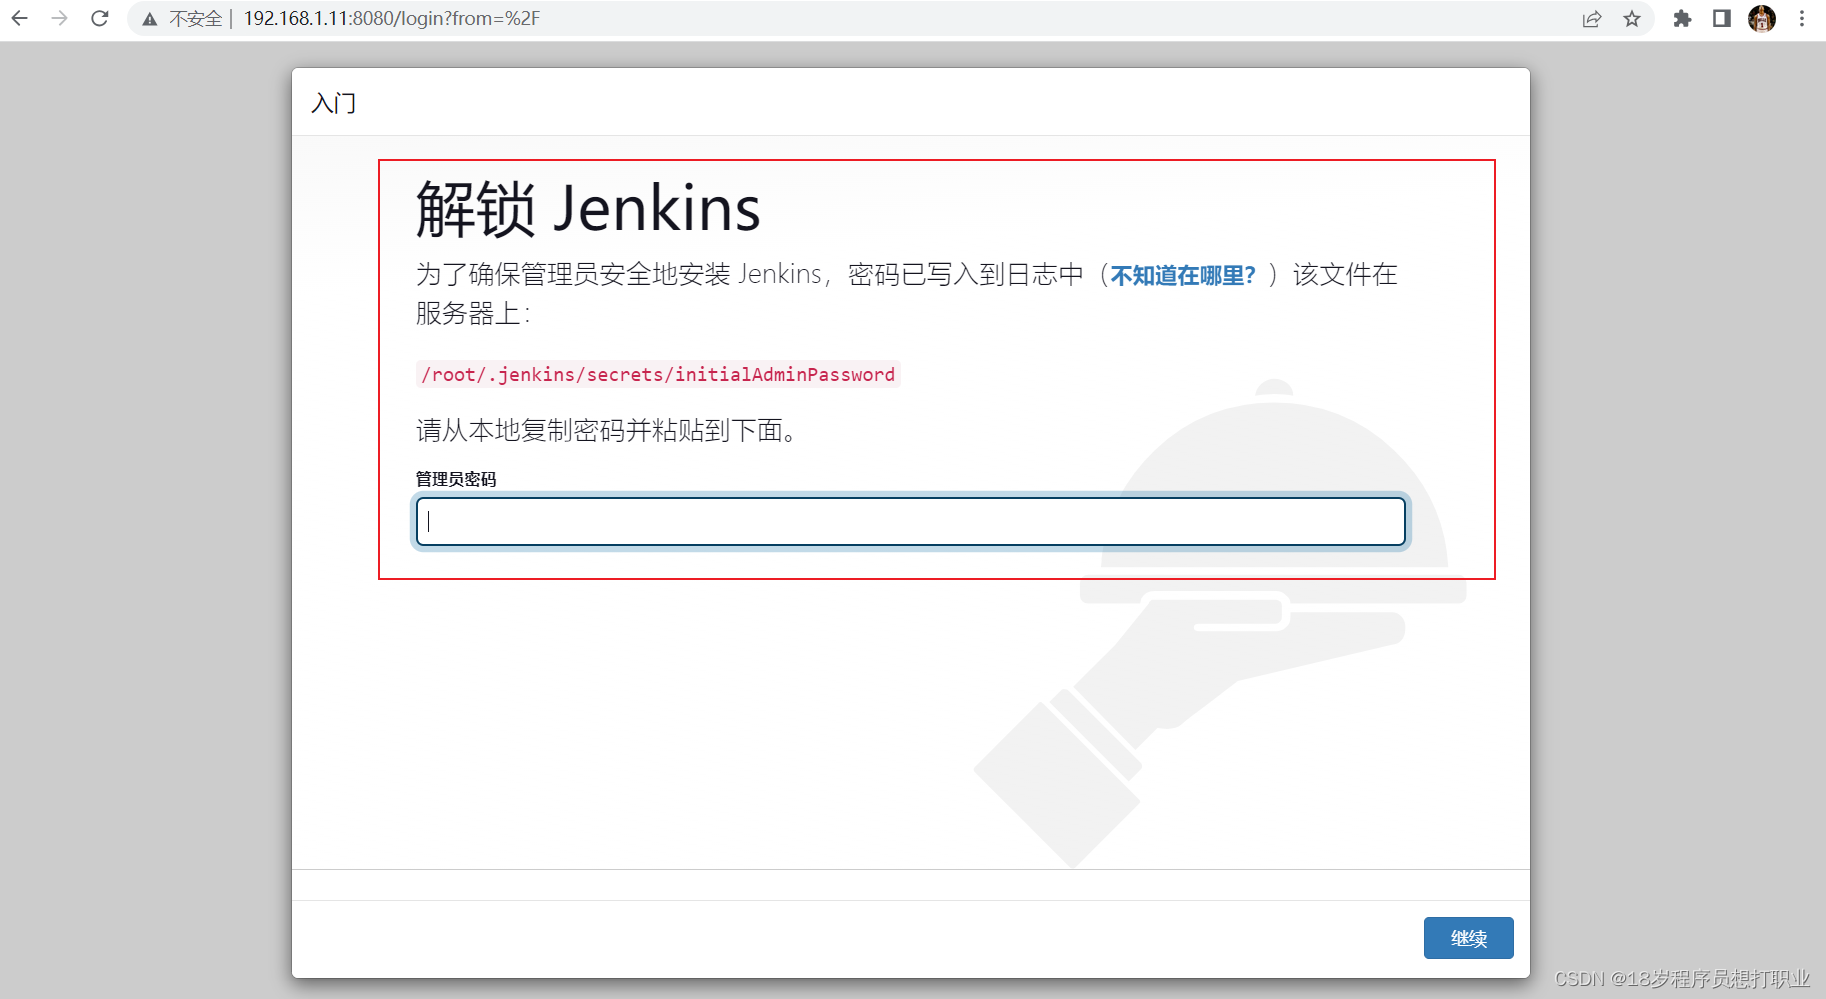Viewport: 1826px width, 999px height.
Task: Click the initialAdminPassword file path
Action: pyautogui.click(x=658, y=374)
